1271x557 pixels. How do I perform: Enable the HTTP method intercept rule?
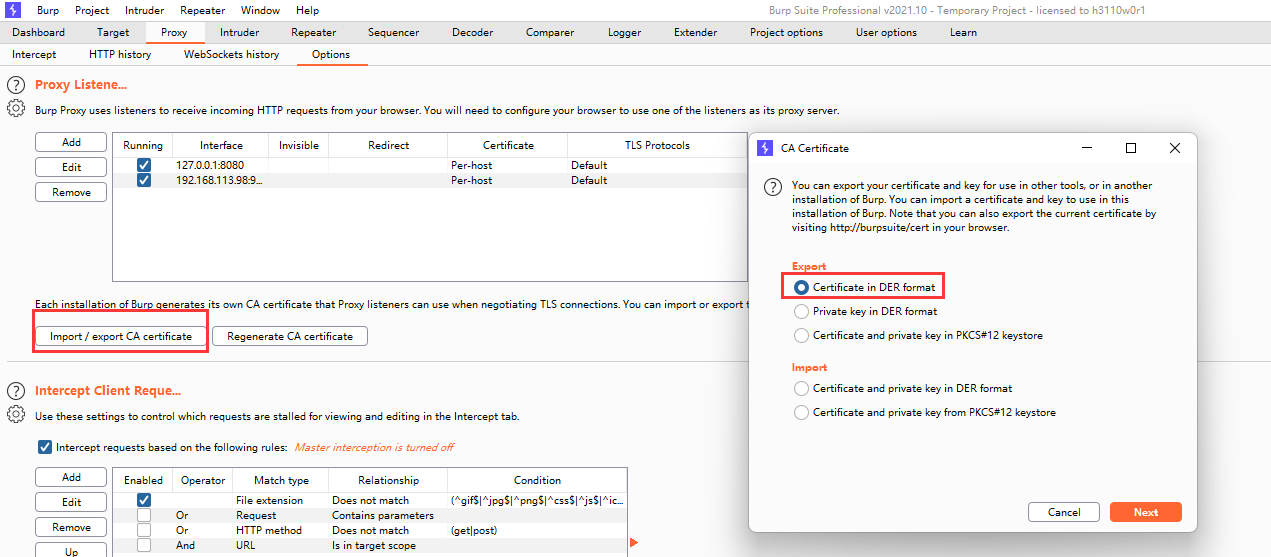click(x=143, y=530)
